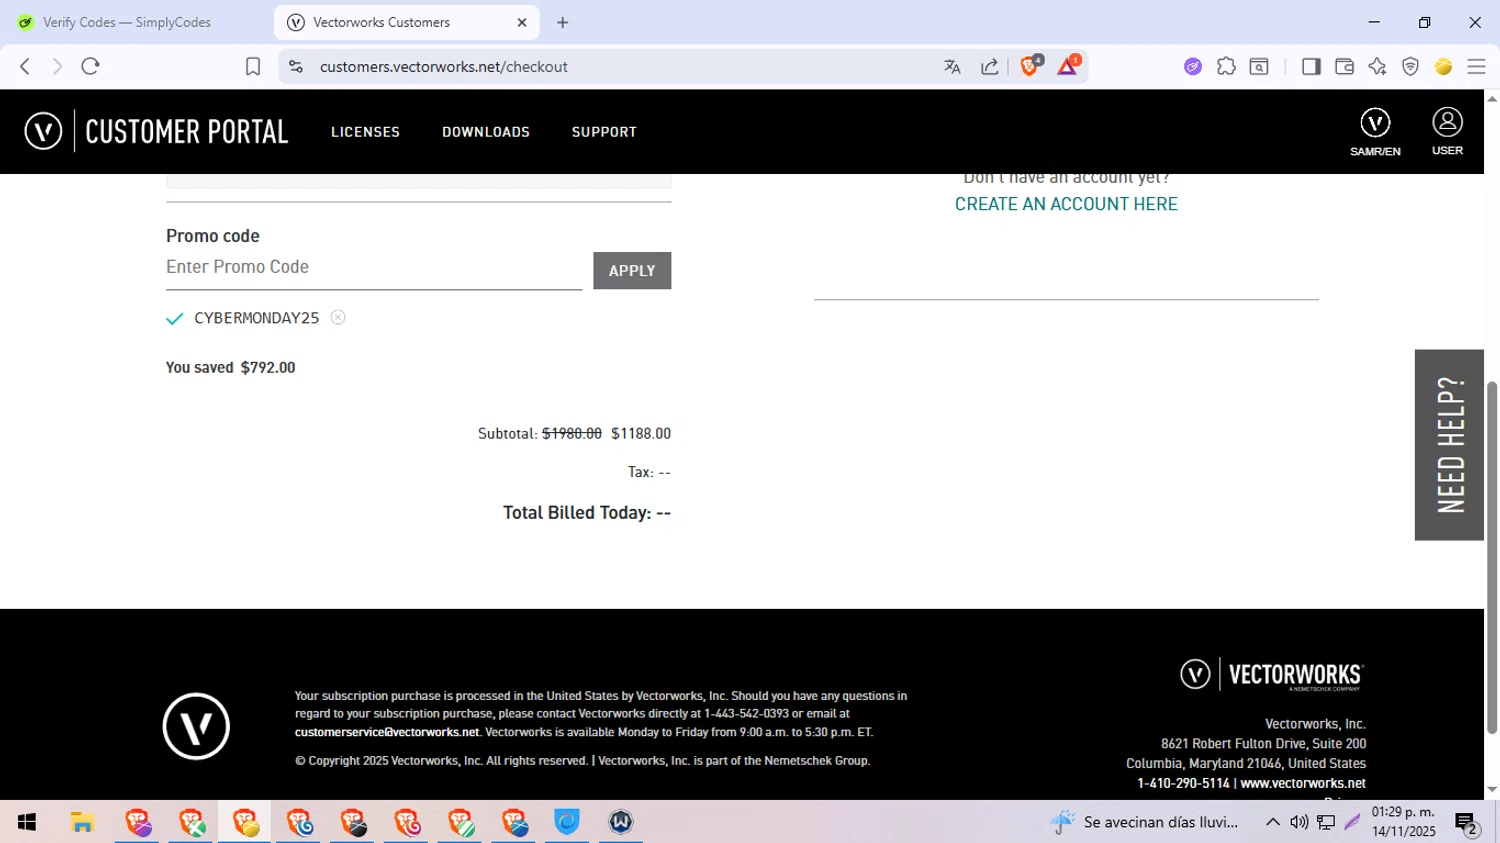Click the browser back arrow
The height and width of the screenshot is (843, 1500).
25,66
